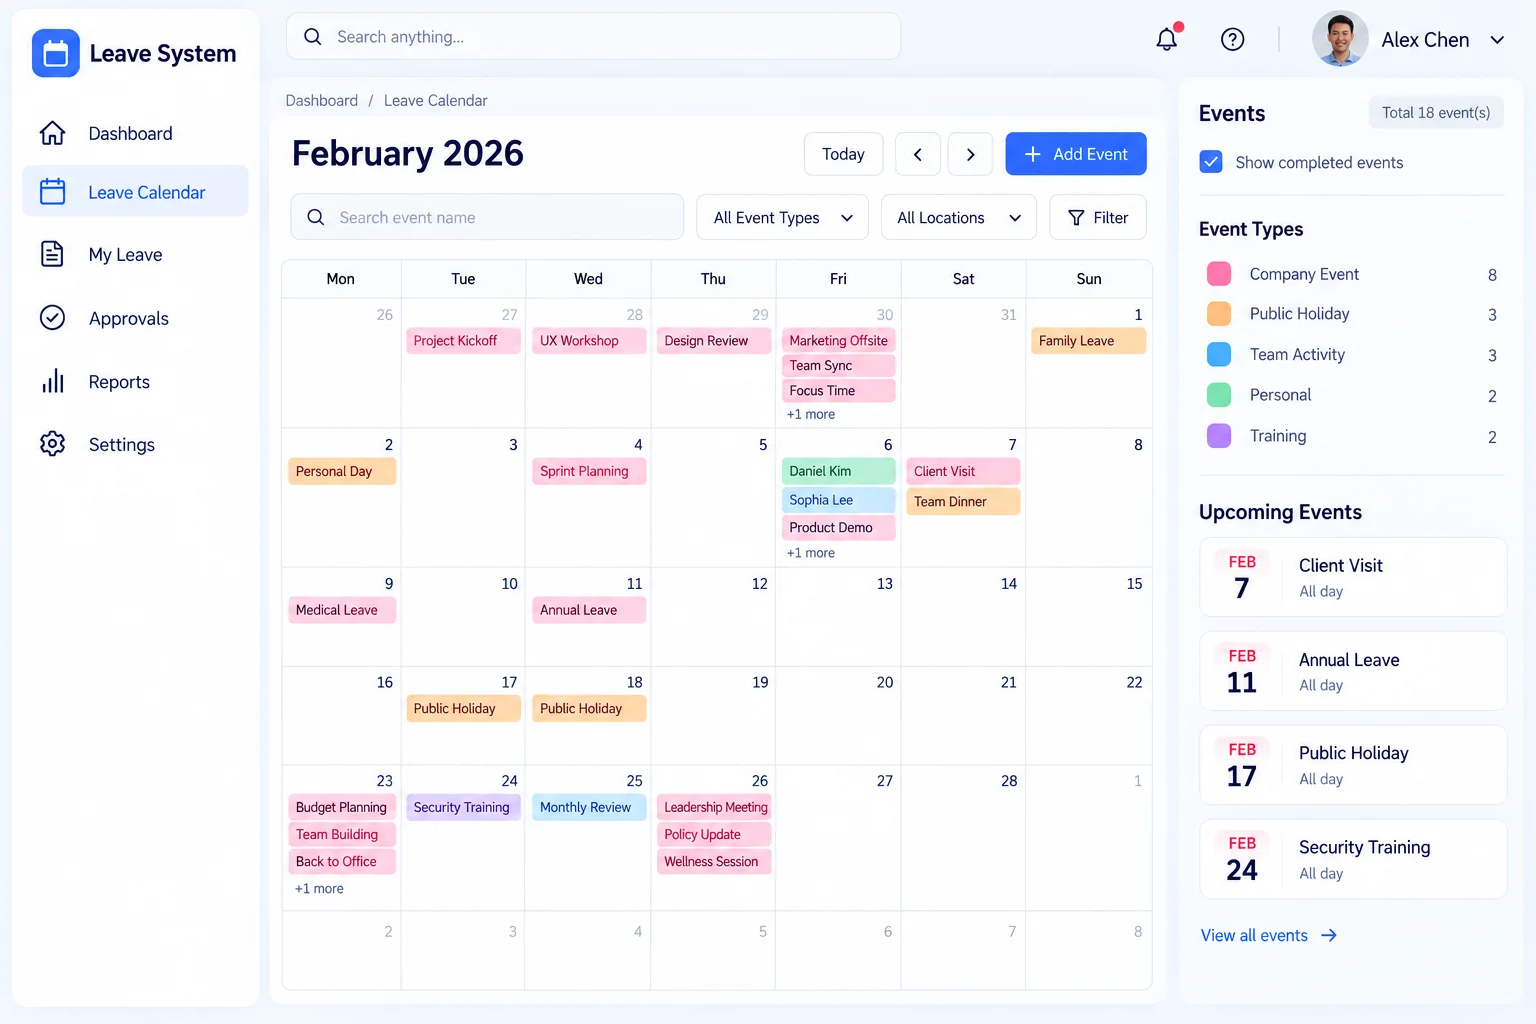Open Reports in the sidebar
Screen dimensions: 1536x1024
coord(135,381)
